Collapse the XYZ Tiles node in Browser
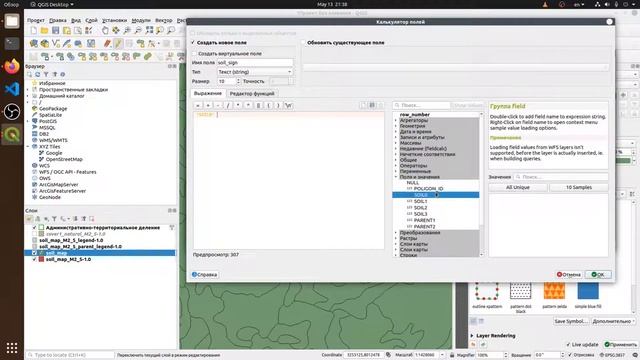The image size is (640, 360). pos(28,147)
